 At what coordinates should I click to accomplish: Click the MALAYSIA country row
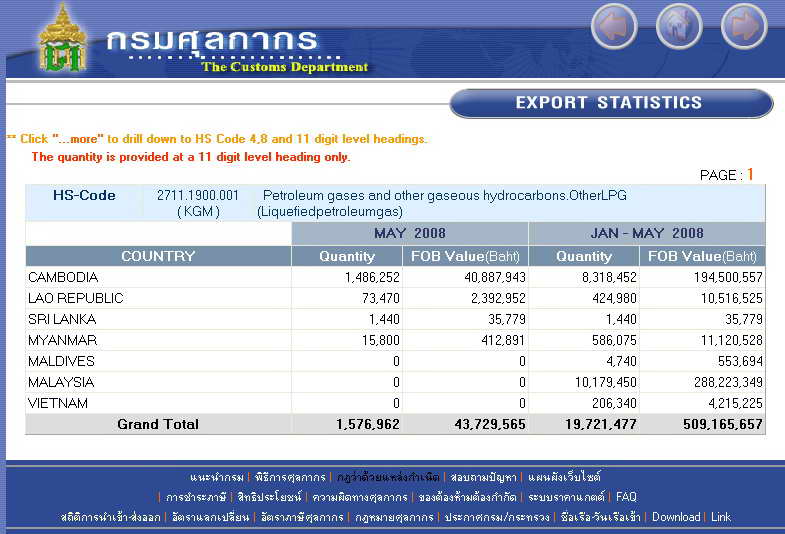click(x=61, y=382)
